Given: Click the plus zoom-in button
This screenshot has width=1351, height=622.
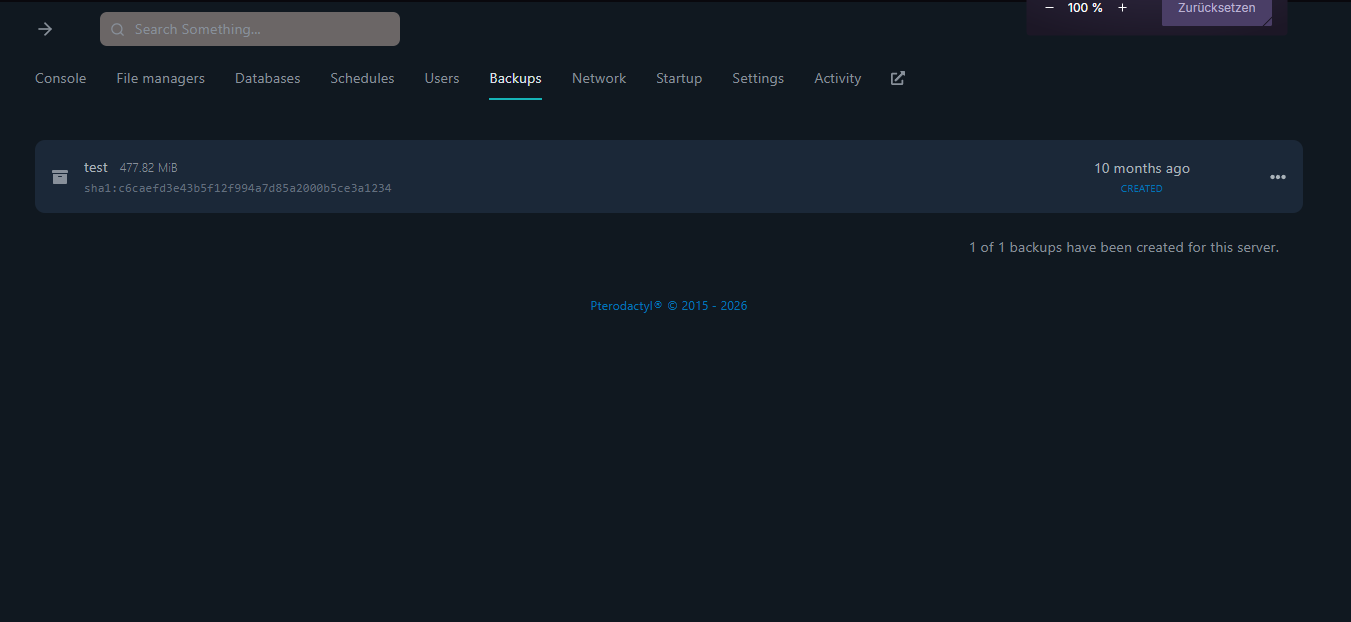Looking at the screenshot, I should [1122, 8].
